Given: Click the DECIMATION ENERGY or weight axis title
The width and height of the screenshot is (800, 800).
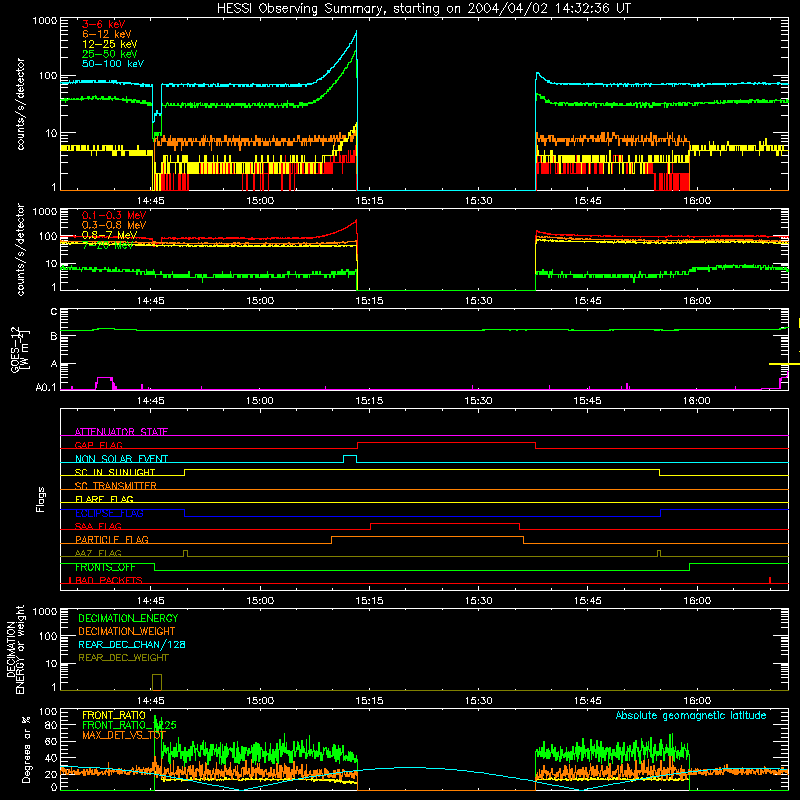Looking at the screenshot, I should click(15, 649).
